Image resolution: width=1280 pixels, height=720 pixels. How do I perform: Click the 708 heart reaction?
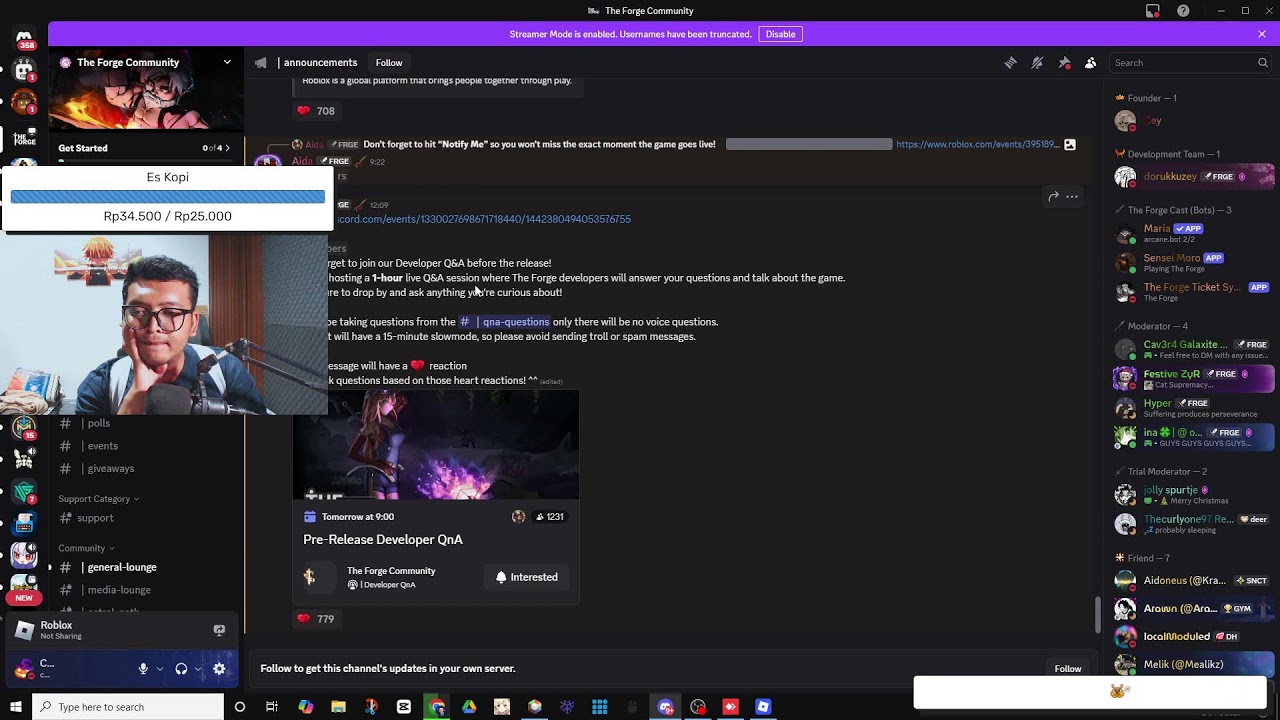click(315, 111)
